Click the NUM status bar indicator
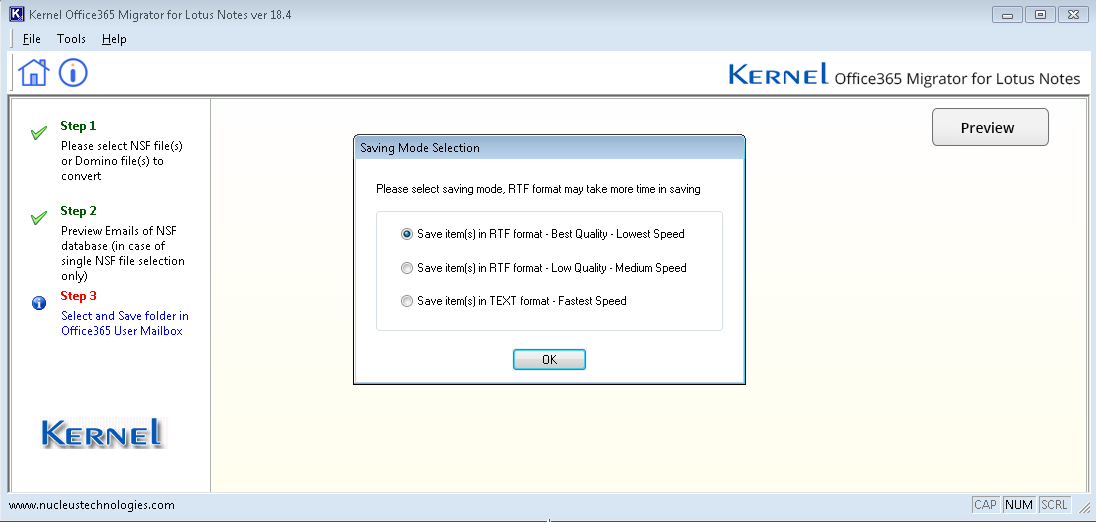 [x=1018, y=505]
